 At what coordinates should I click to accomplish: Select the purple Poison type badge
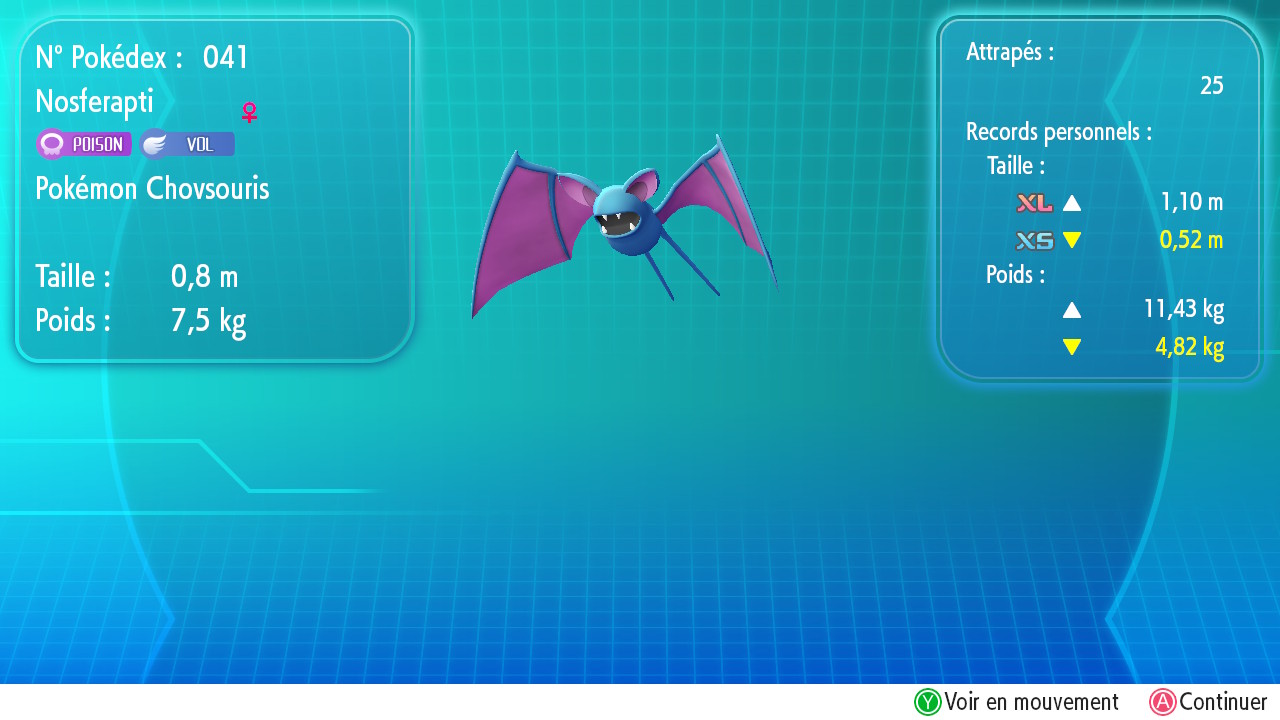[84, 144]
